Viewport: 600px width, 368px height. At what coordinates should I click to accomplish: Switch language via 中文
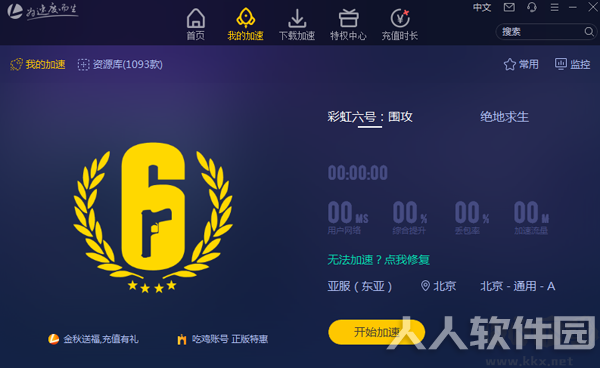482,7
